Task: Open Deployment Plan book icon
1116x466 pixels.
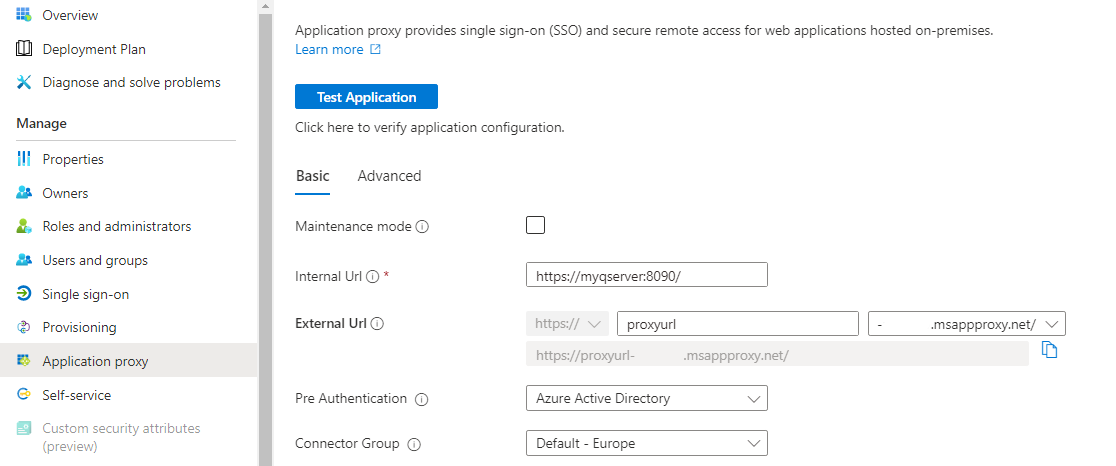Action: pos(25,49)
